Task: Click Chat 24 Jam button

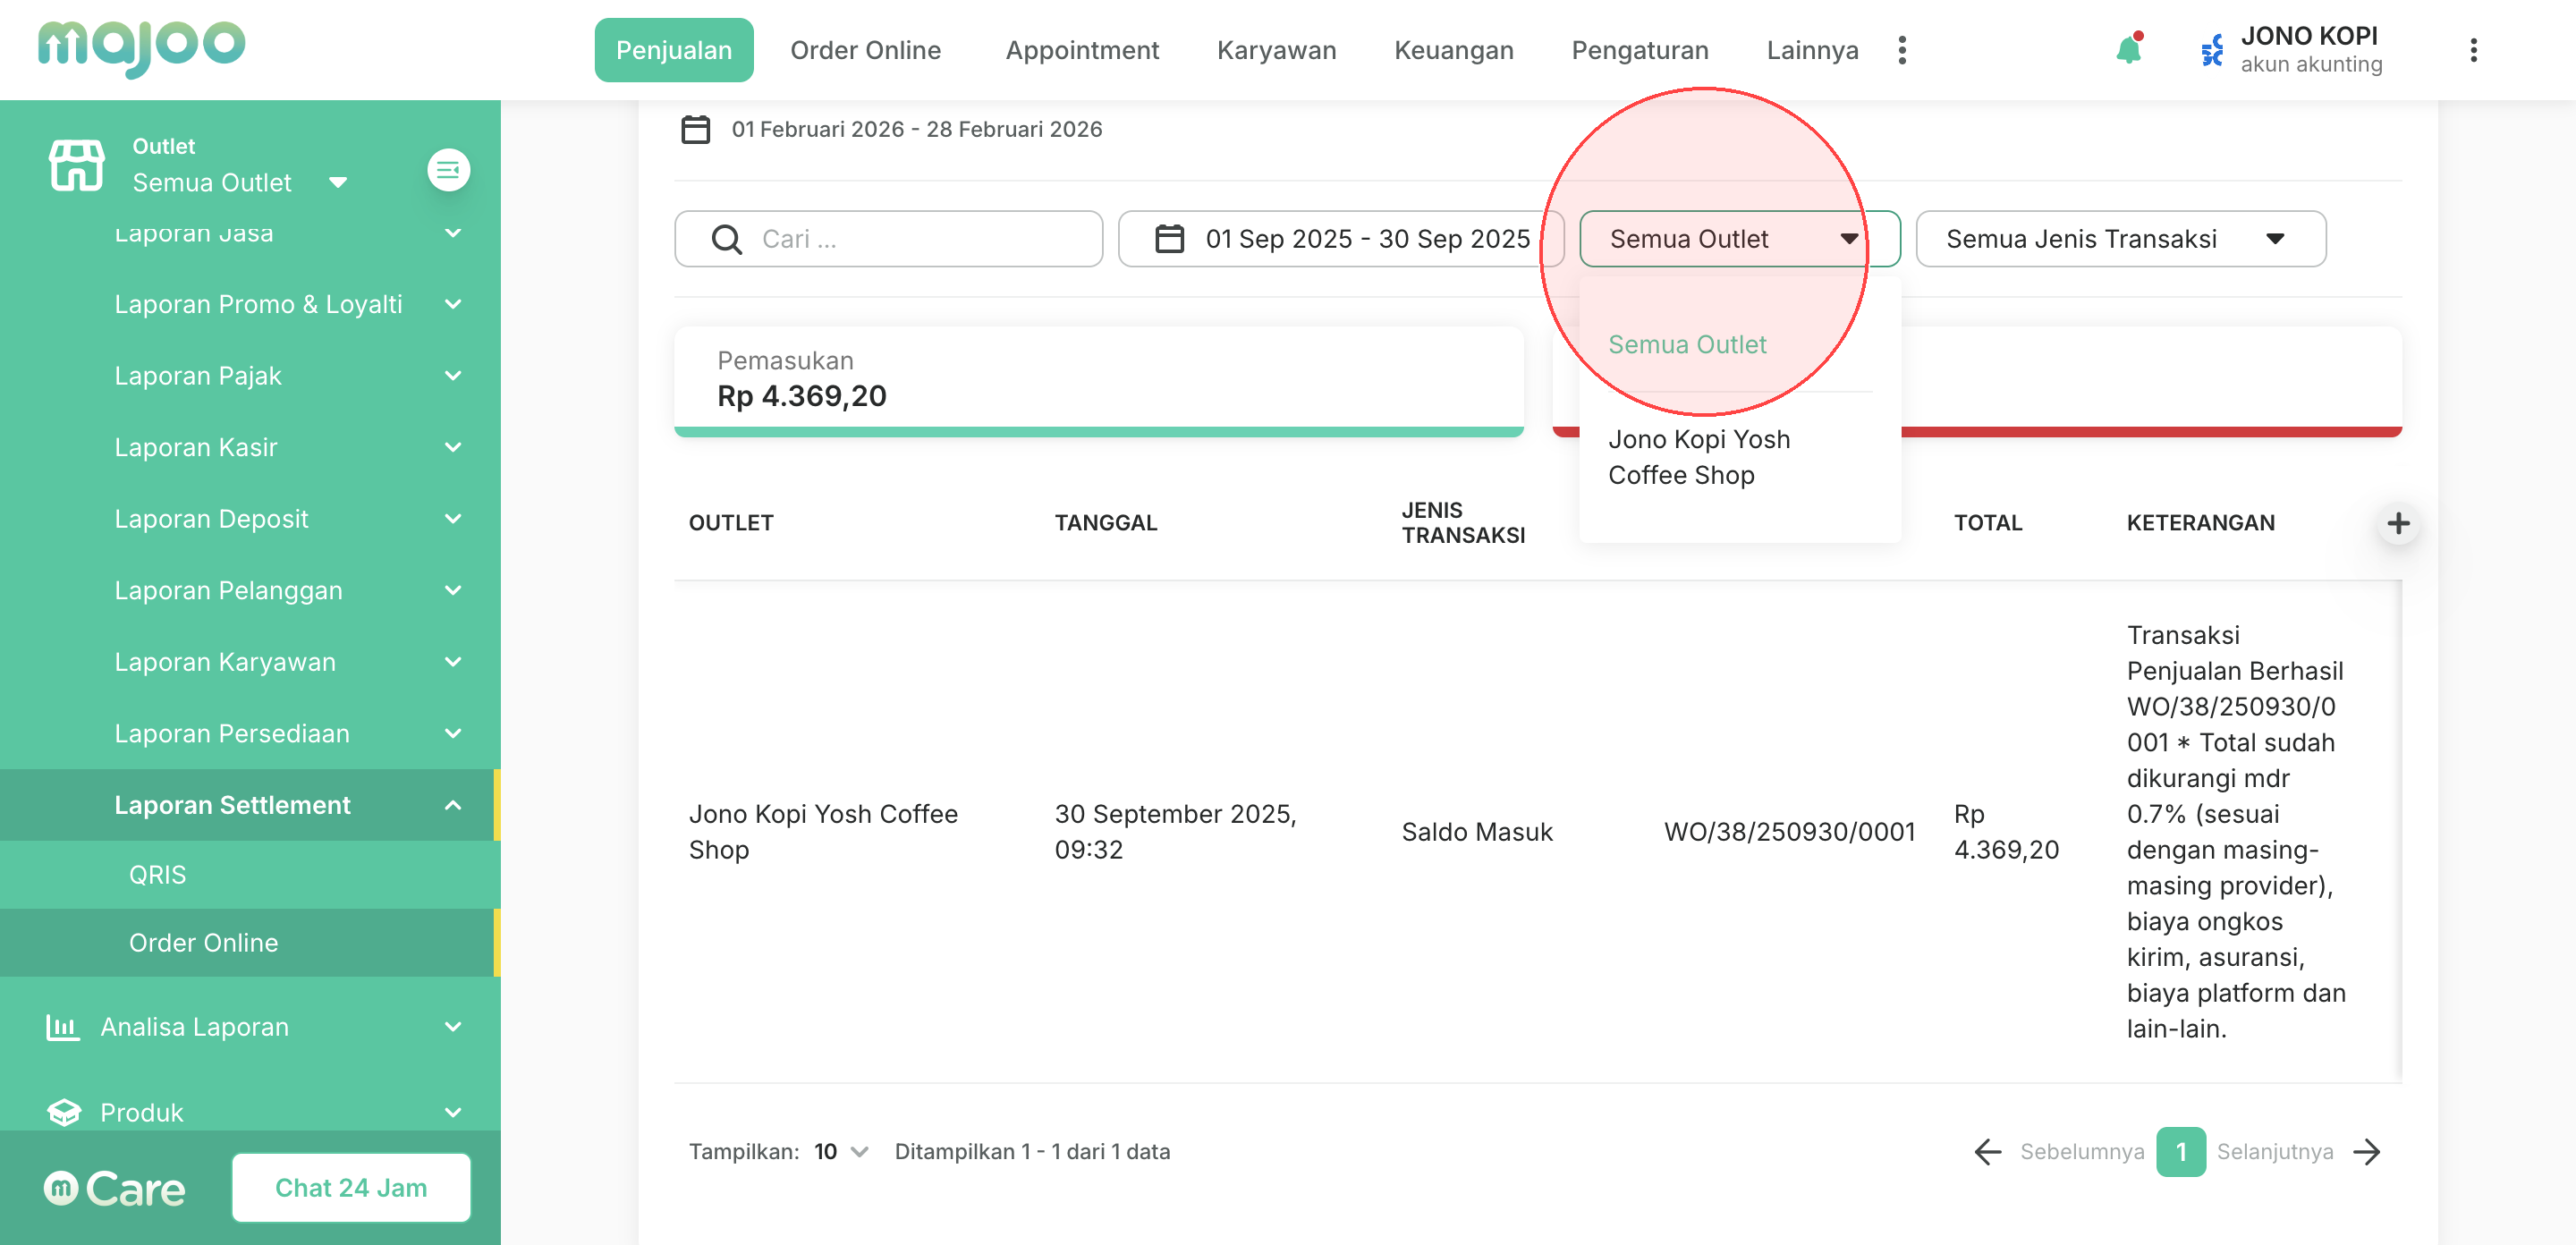Action: [x=351, y=1188]
